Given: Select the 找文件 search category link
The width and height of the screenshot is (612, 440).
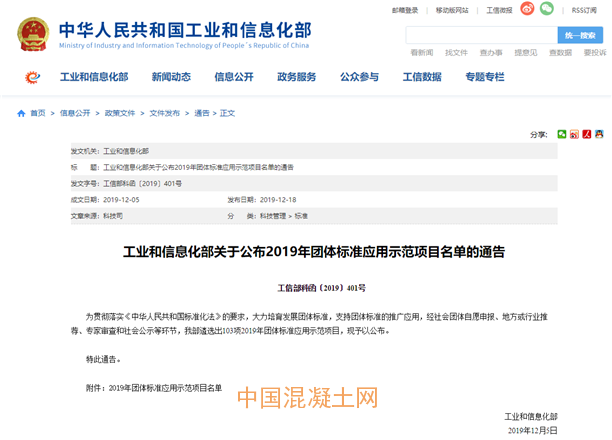Looking at the screenshot, I should pyautogui.click(x=456, y=52).
